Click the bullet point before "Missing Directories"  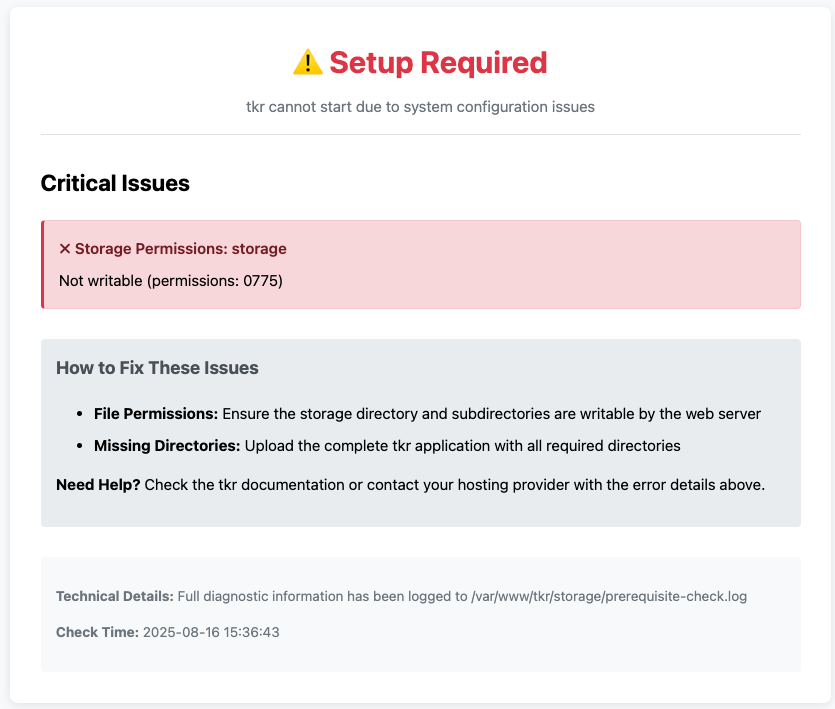tap(81, 445)
